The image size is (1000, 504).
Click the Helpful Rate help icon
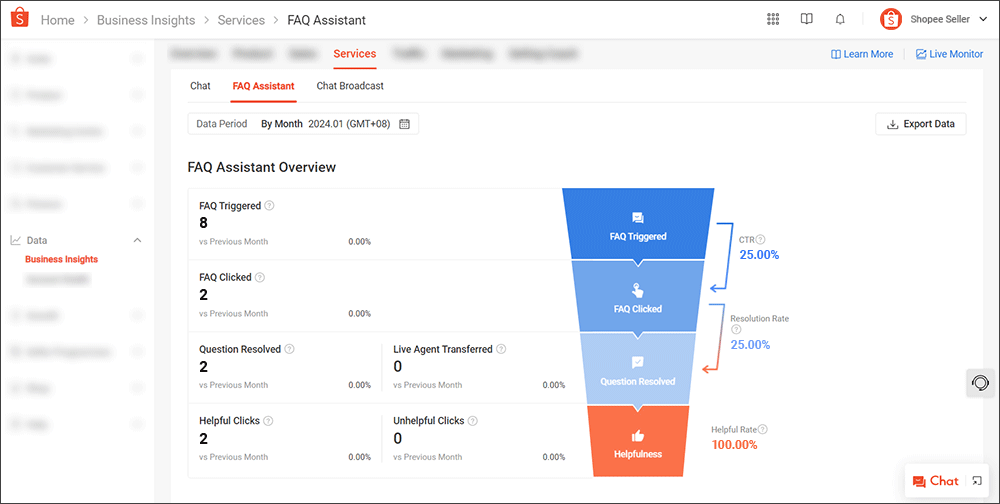click(x=763, y=430)
